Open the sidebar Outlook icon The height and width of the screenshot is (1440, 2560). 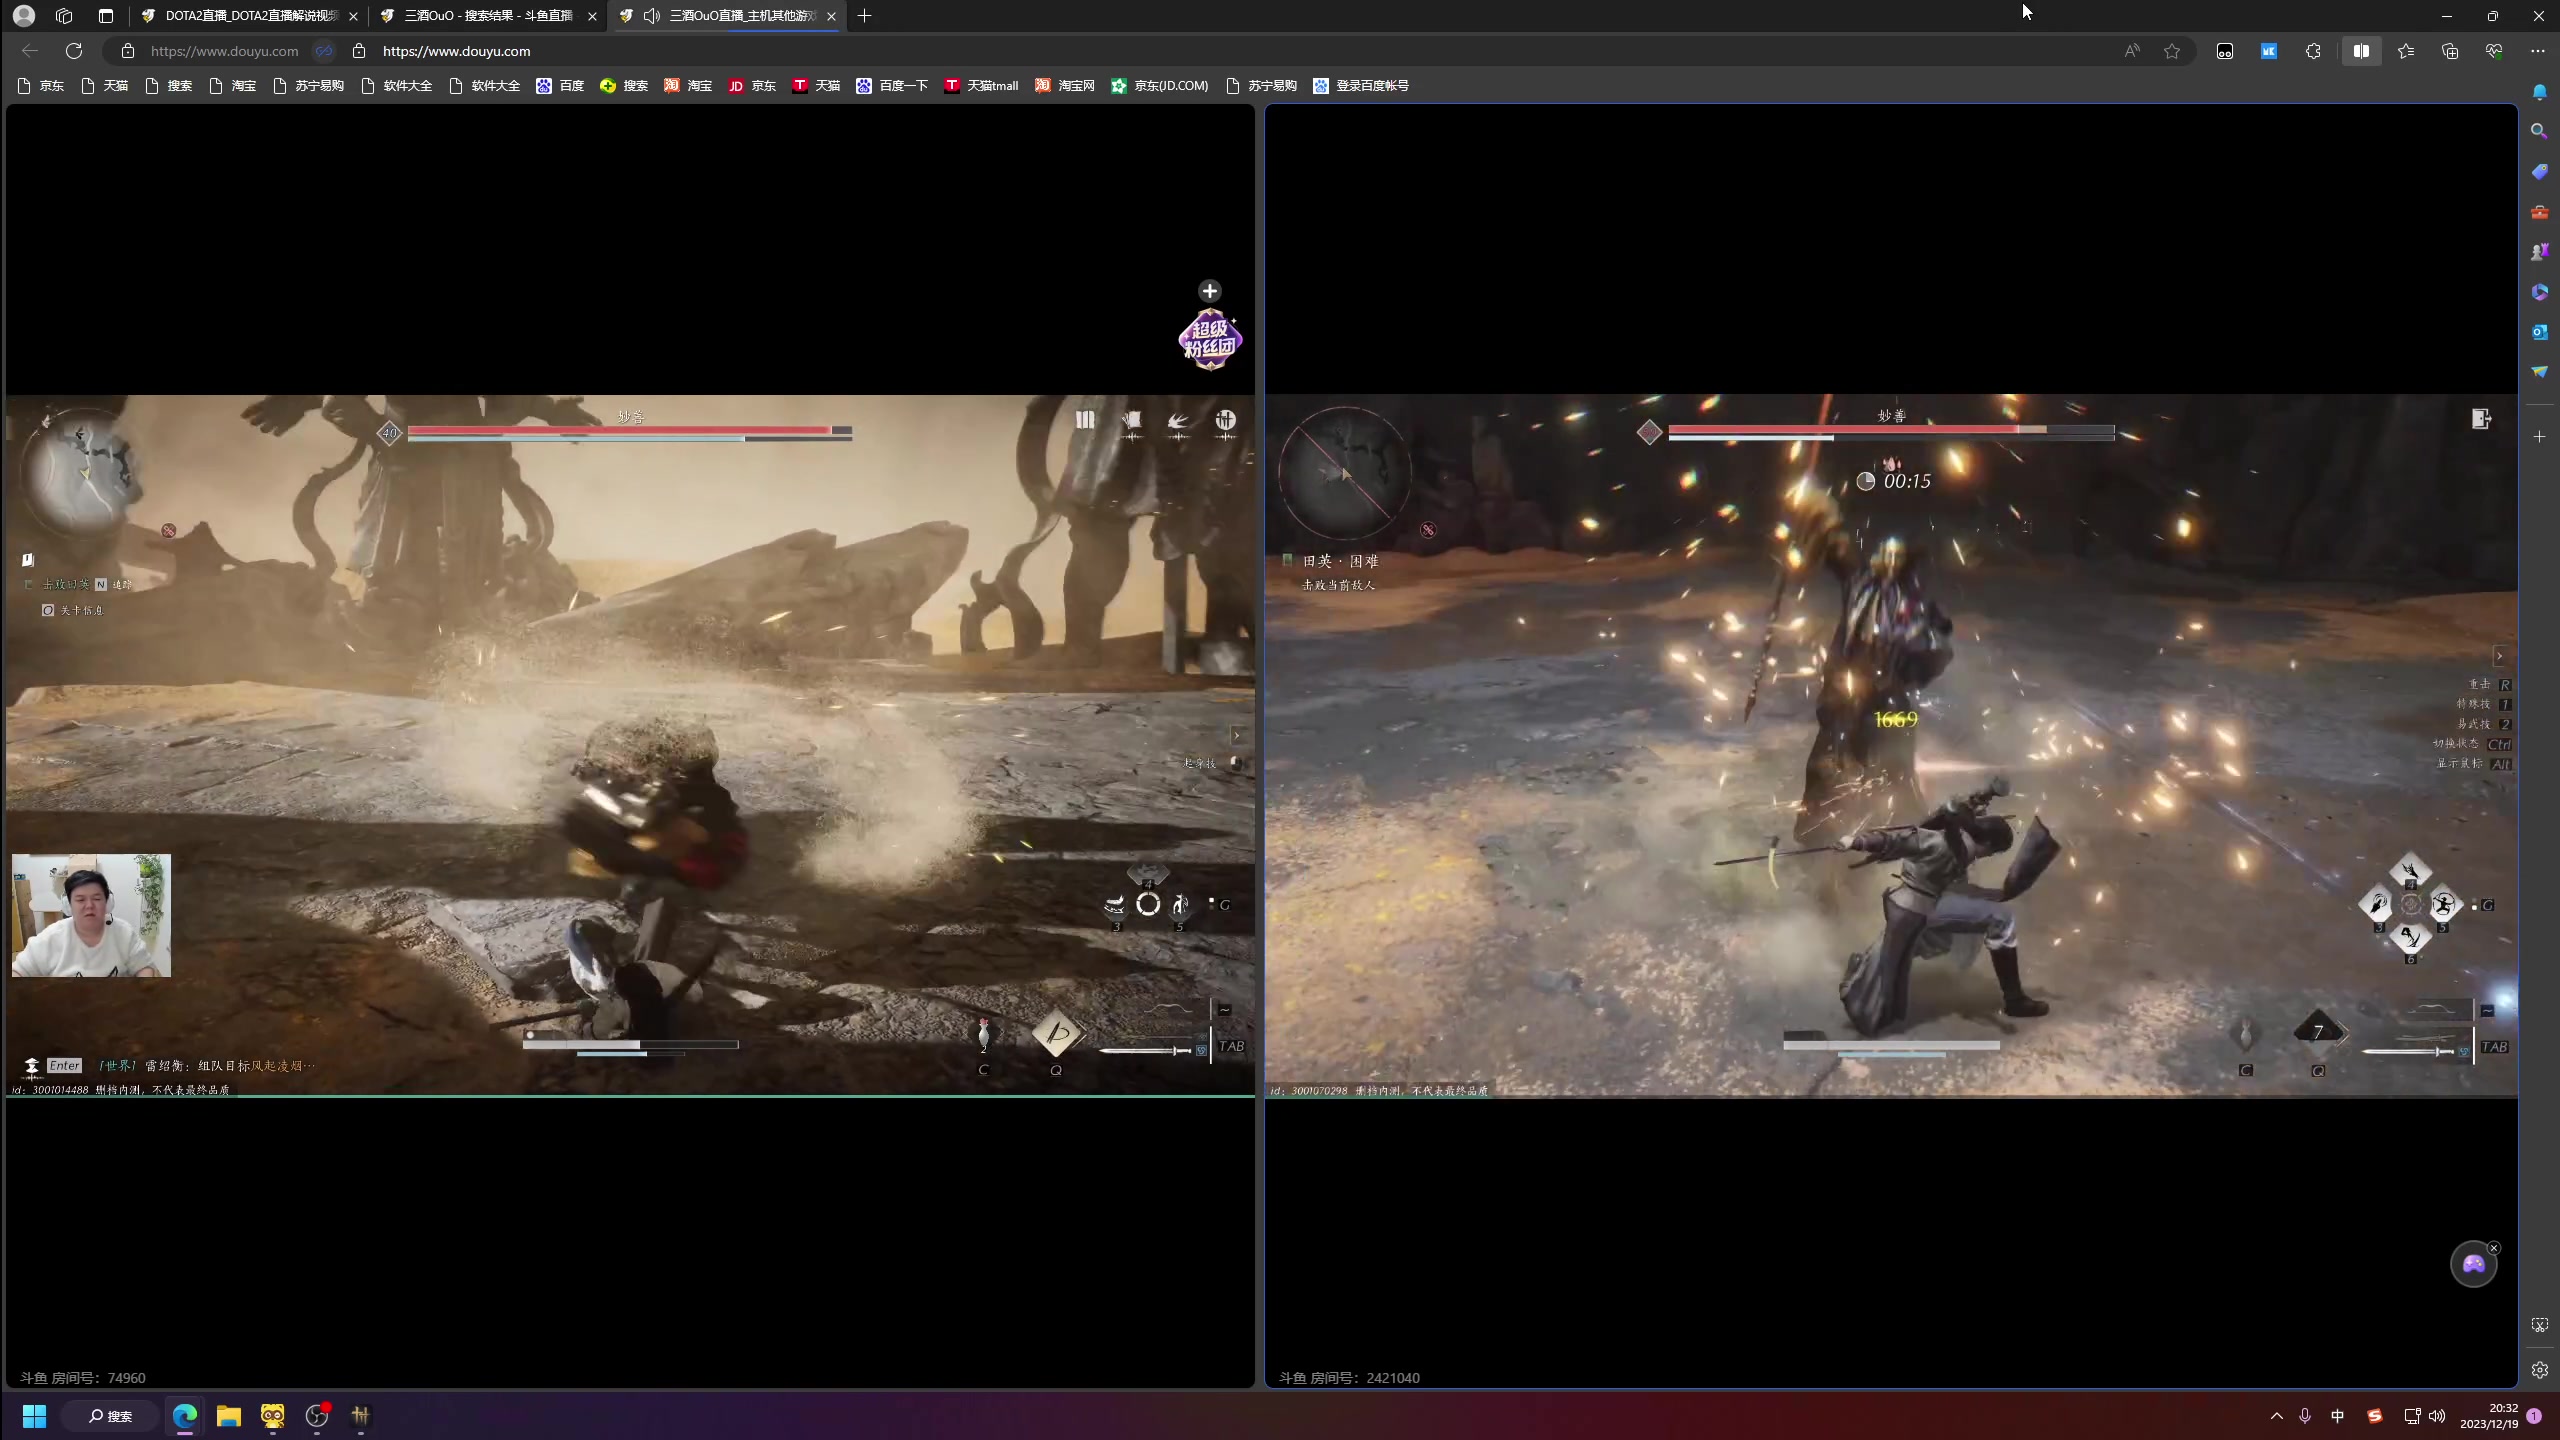tap(2539, 332)
